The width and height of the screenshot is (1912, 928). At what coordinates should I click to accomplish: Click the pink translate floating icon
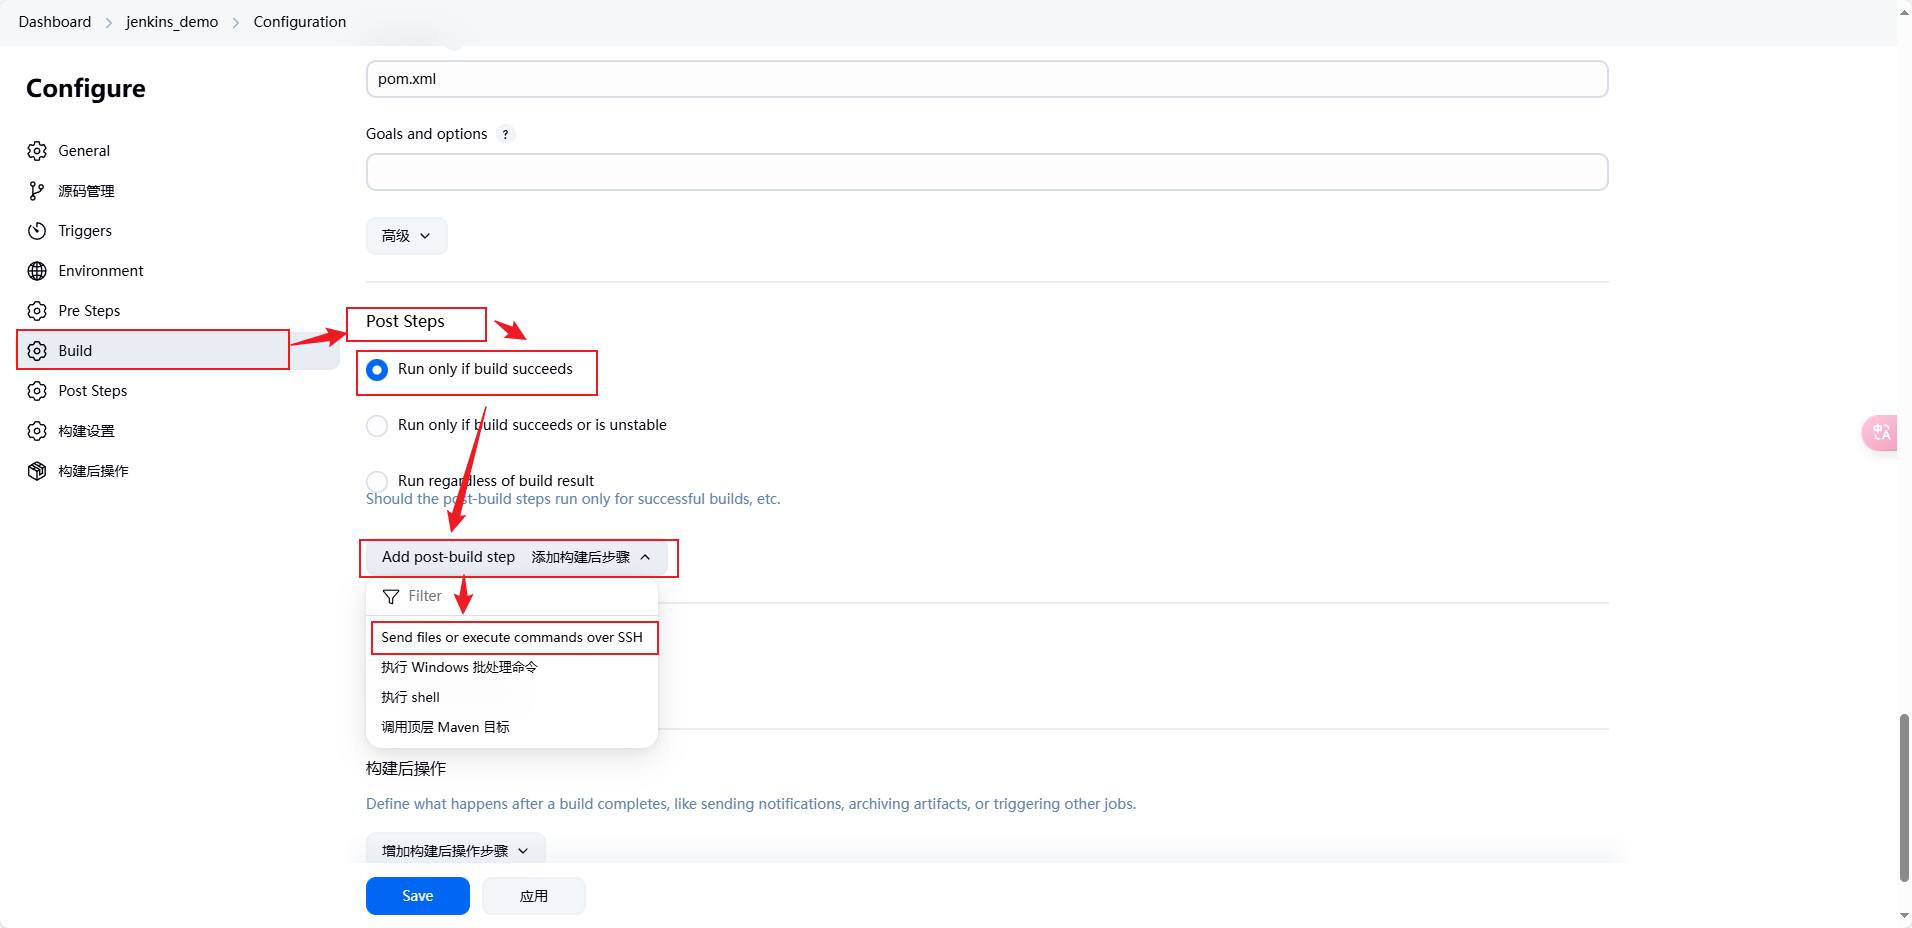[x=1880, y=433]
